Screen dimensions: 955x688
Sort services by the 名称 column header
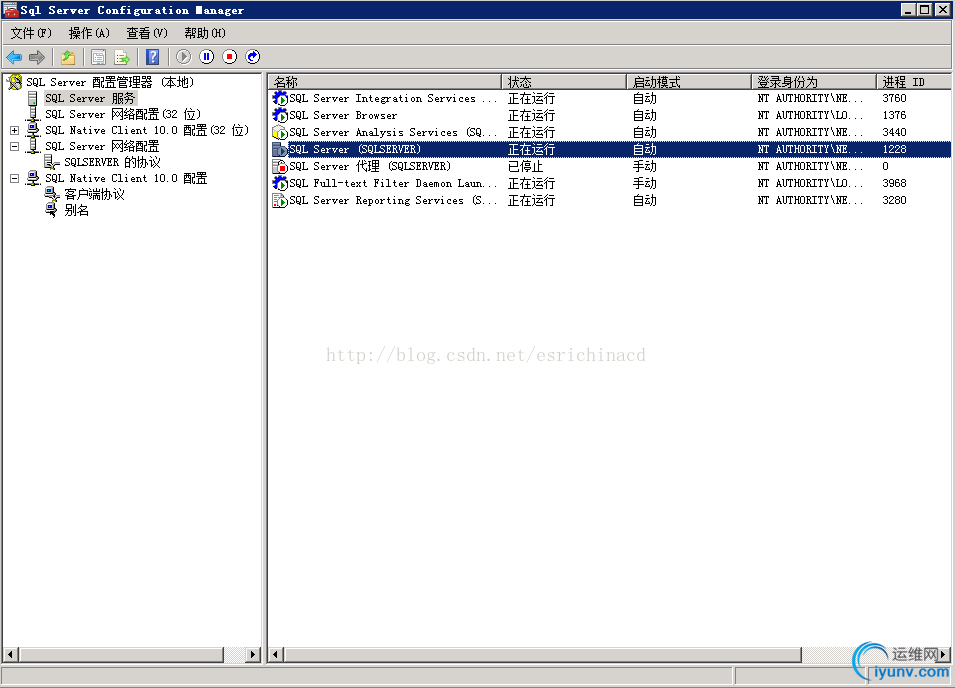coord(385,82)
